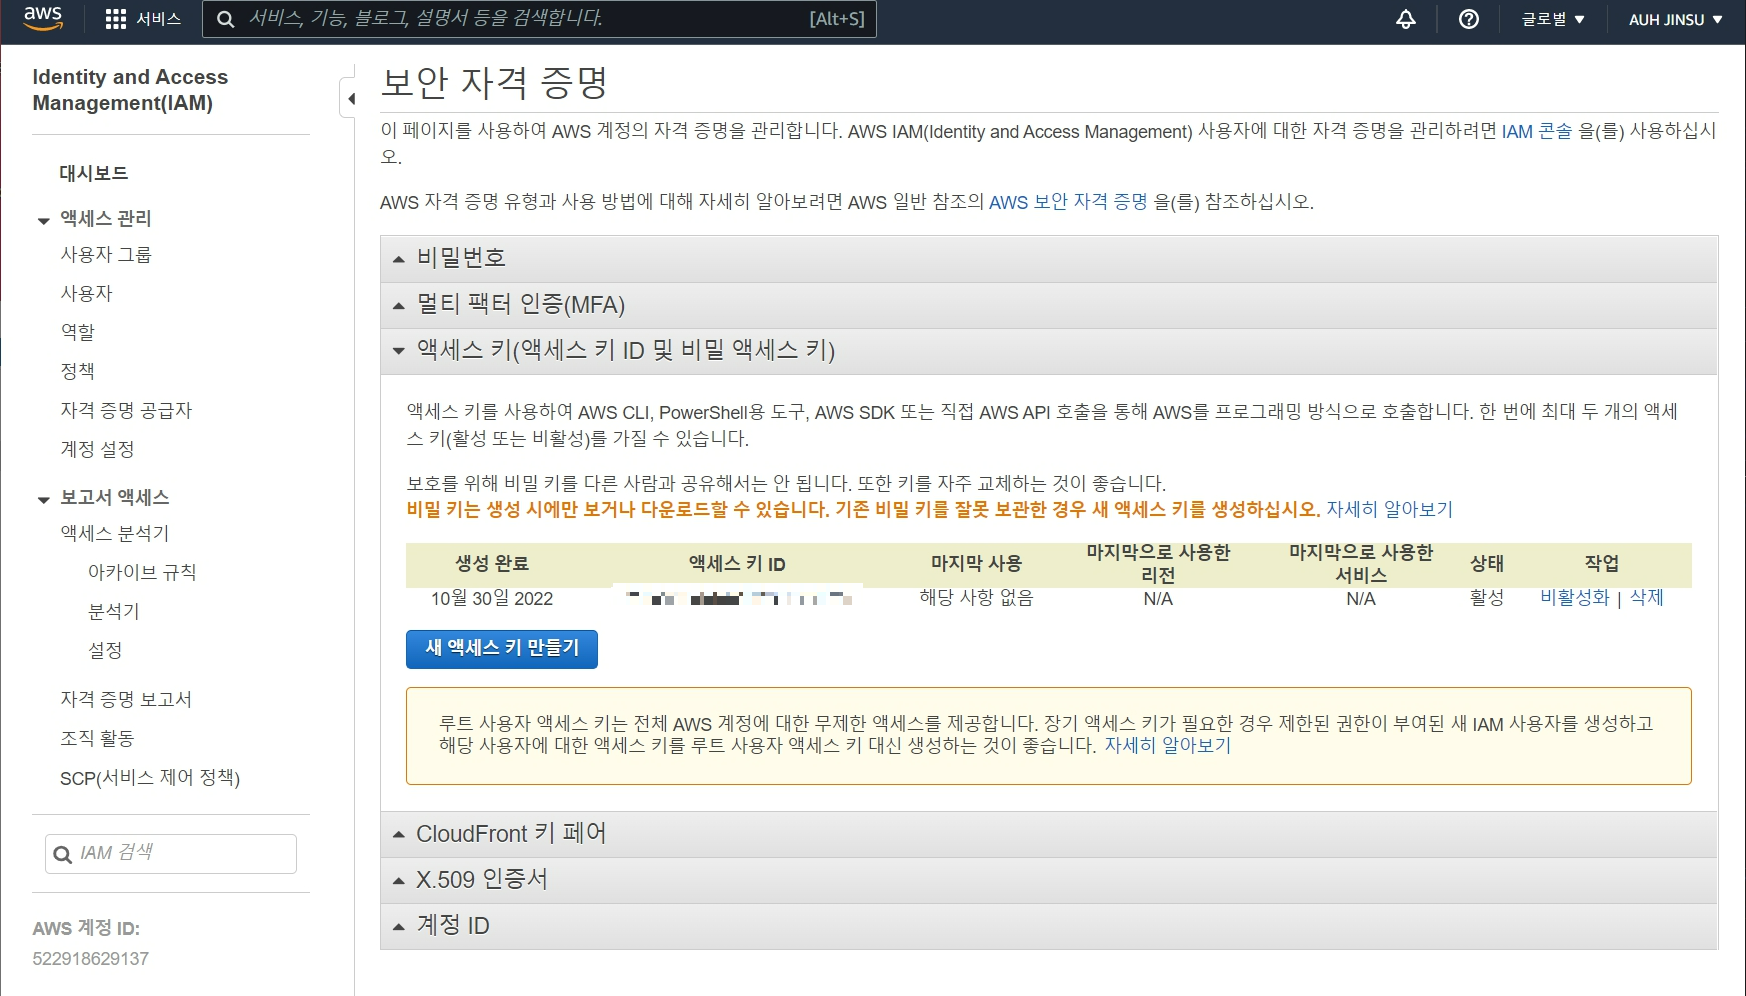
Task: Collapse the 액세스 키 section
Action: [1049, 351]
